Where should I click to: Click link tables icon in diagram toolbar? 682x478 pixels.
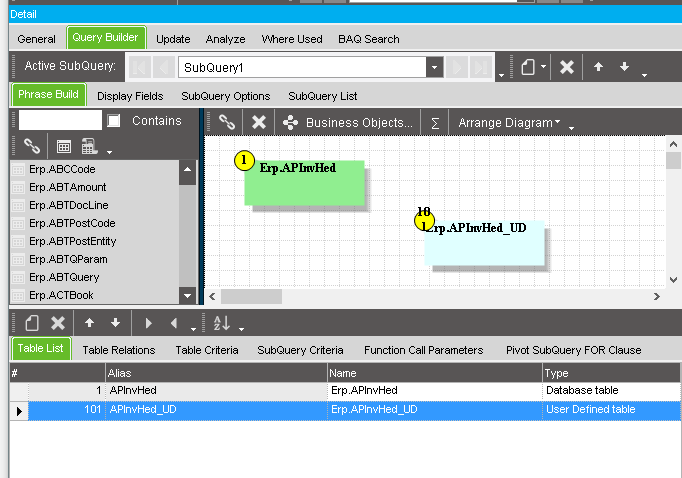point(227,122)
